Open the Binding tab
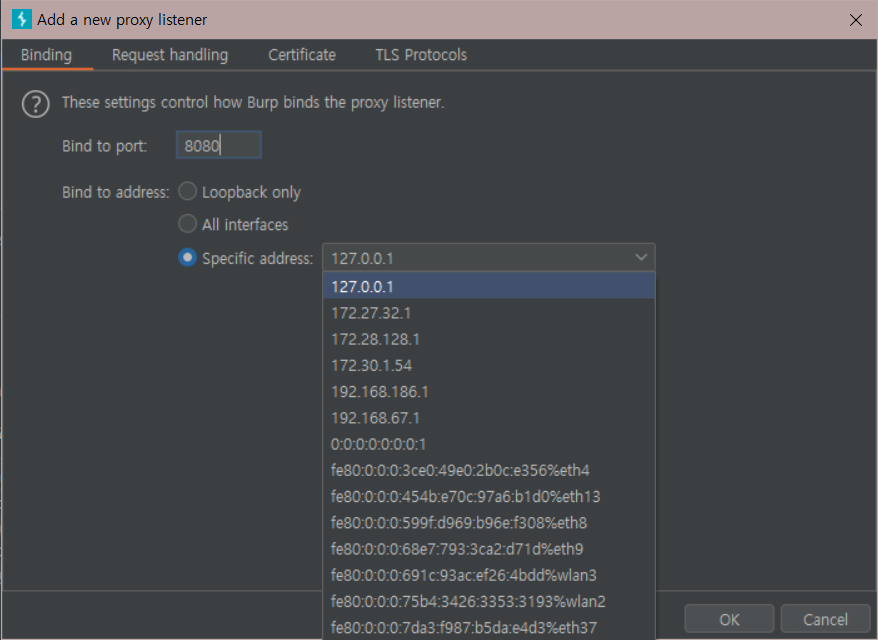 point(46,55)
